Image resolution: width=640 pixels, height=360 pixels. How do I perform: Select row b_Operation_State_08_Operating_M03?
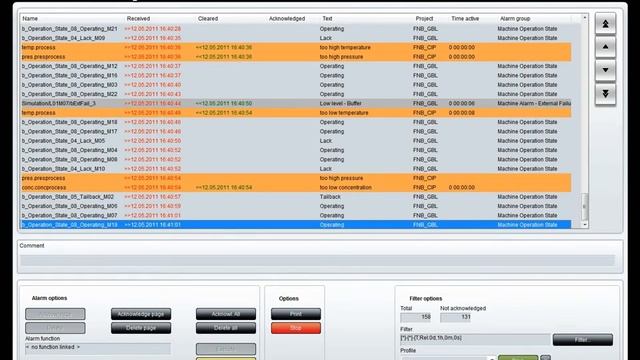[296, 85]
